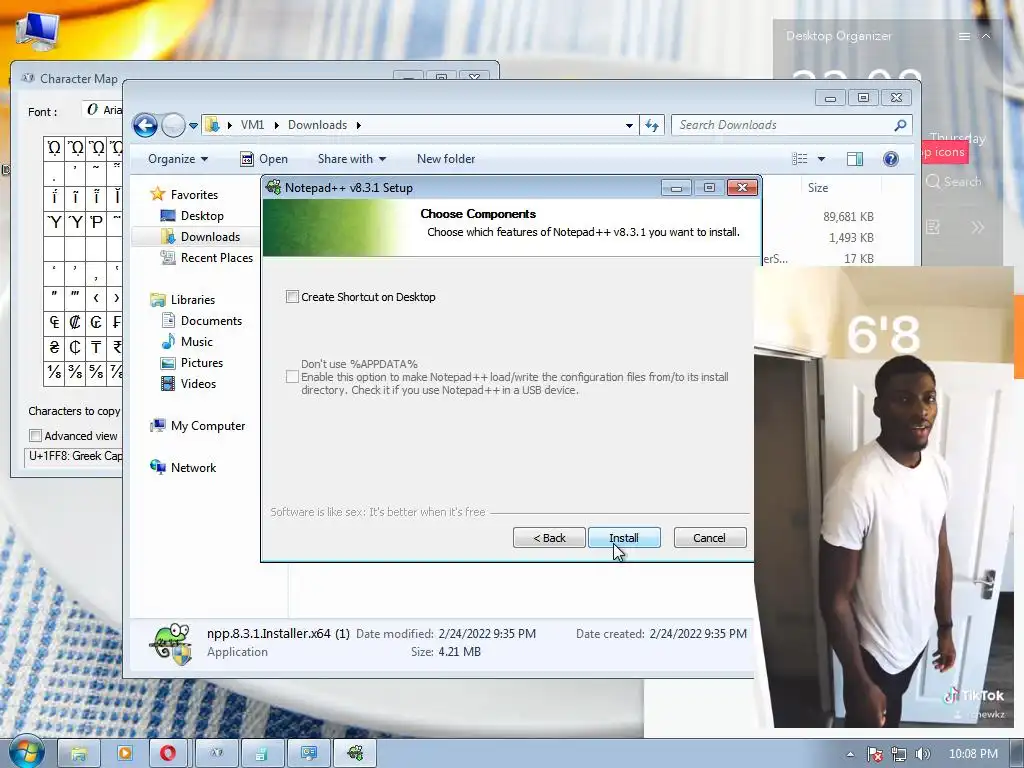The width and height of the screenshot is (1024, 768).
Task: Expand the view options dropdown arrow
Action: (822, 159)
